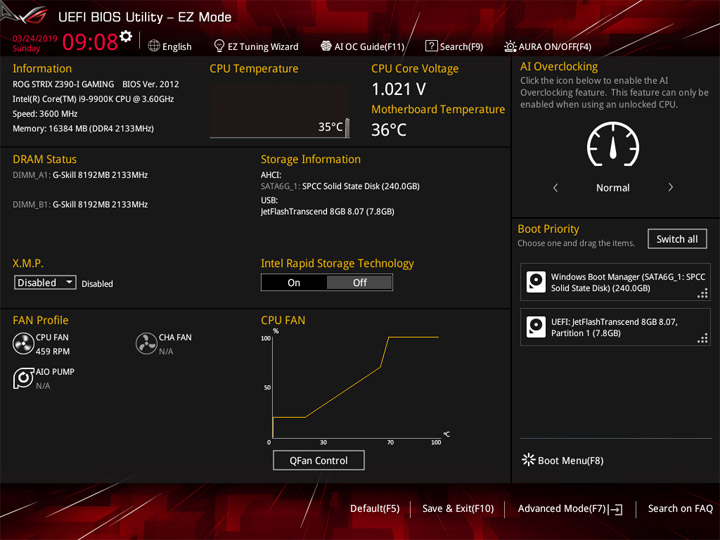Click the SATA6G_1 SPCC Solid State Disk entry

(340, 186)
